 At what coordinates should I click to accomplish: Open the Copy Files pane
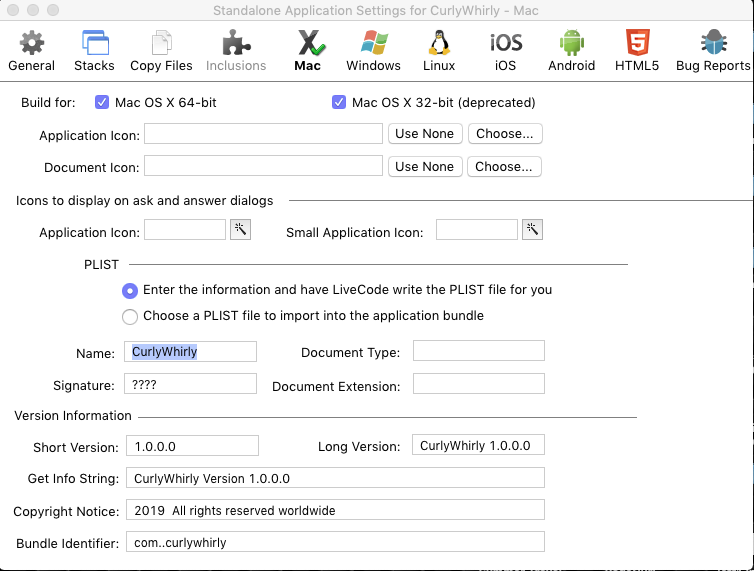tap(161, 50)
